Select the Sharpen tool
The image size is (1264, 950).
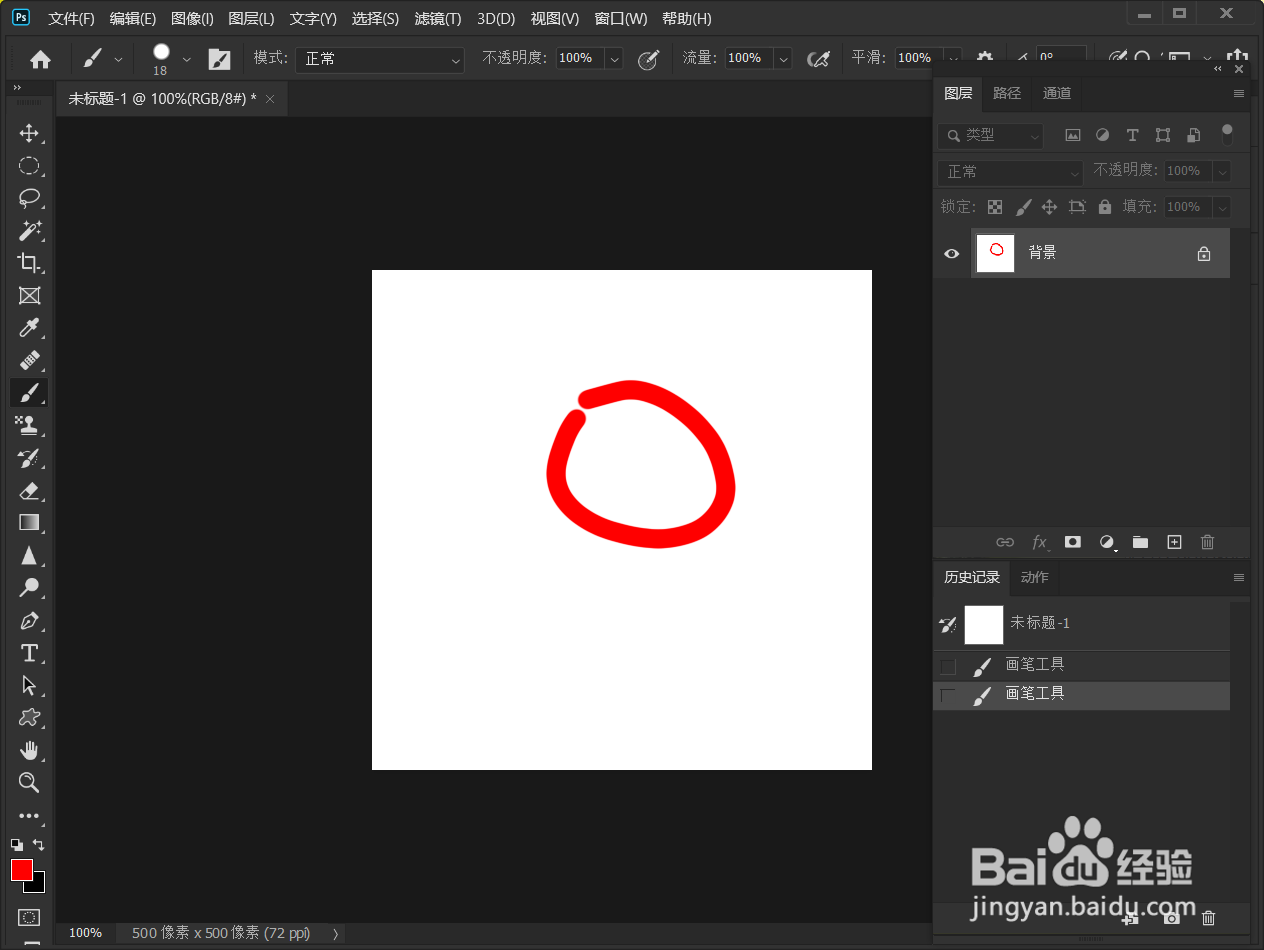pos(29,555)
